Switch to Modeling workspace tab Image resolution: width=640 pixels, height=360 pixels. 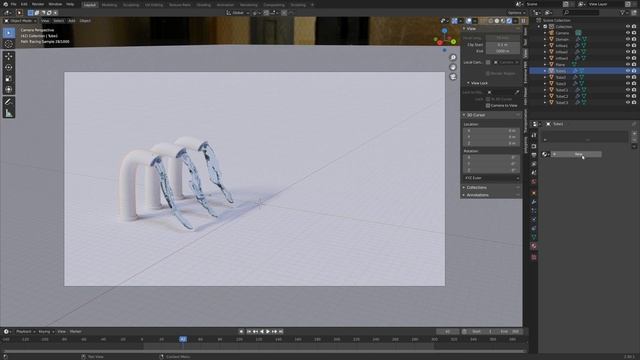tap(109, 5)
